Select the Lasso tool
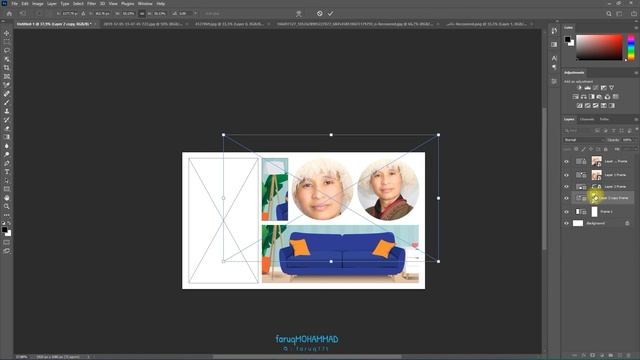Image resolution: width=640 pixels, height=360 pixels. tap(7, 51)
